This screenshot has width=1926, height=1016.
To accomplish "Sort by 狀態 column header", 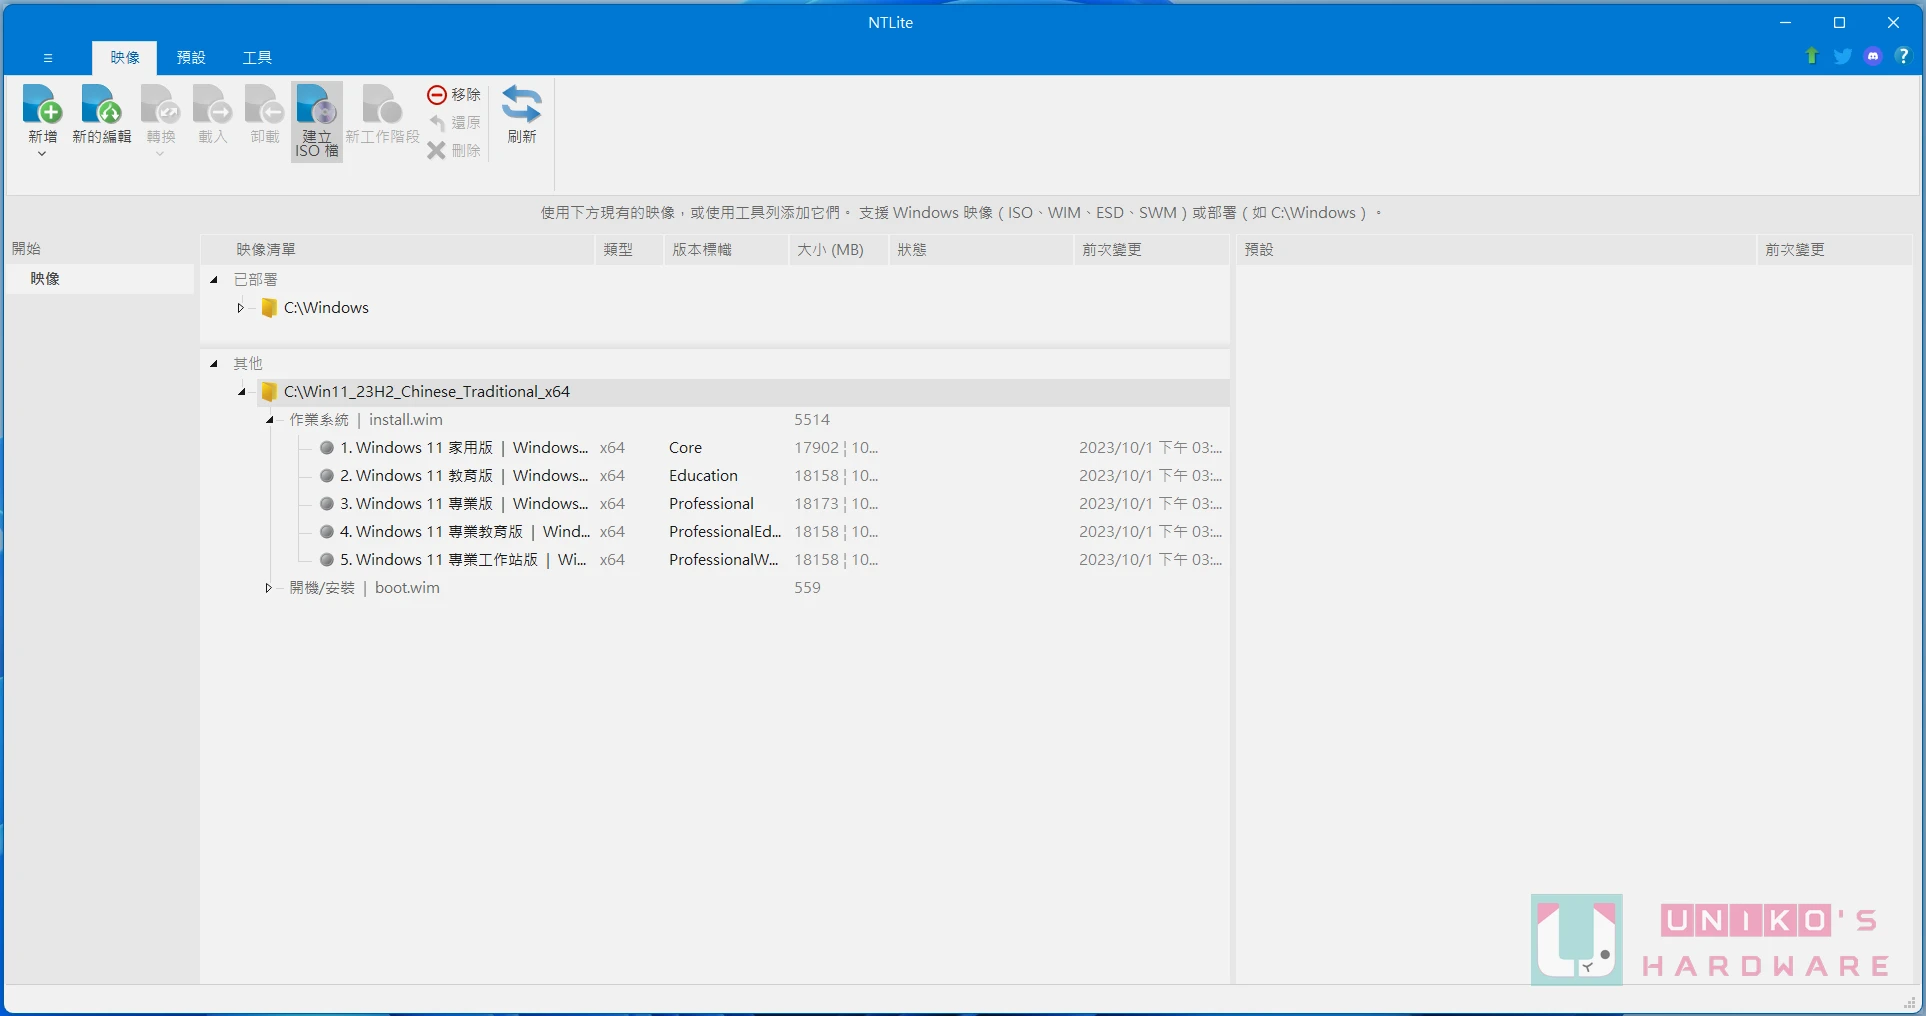I will 982,250.
